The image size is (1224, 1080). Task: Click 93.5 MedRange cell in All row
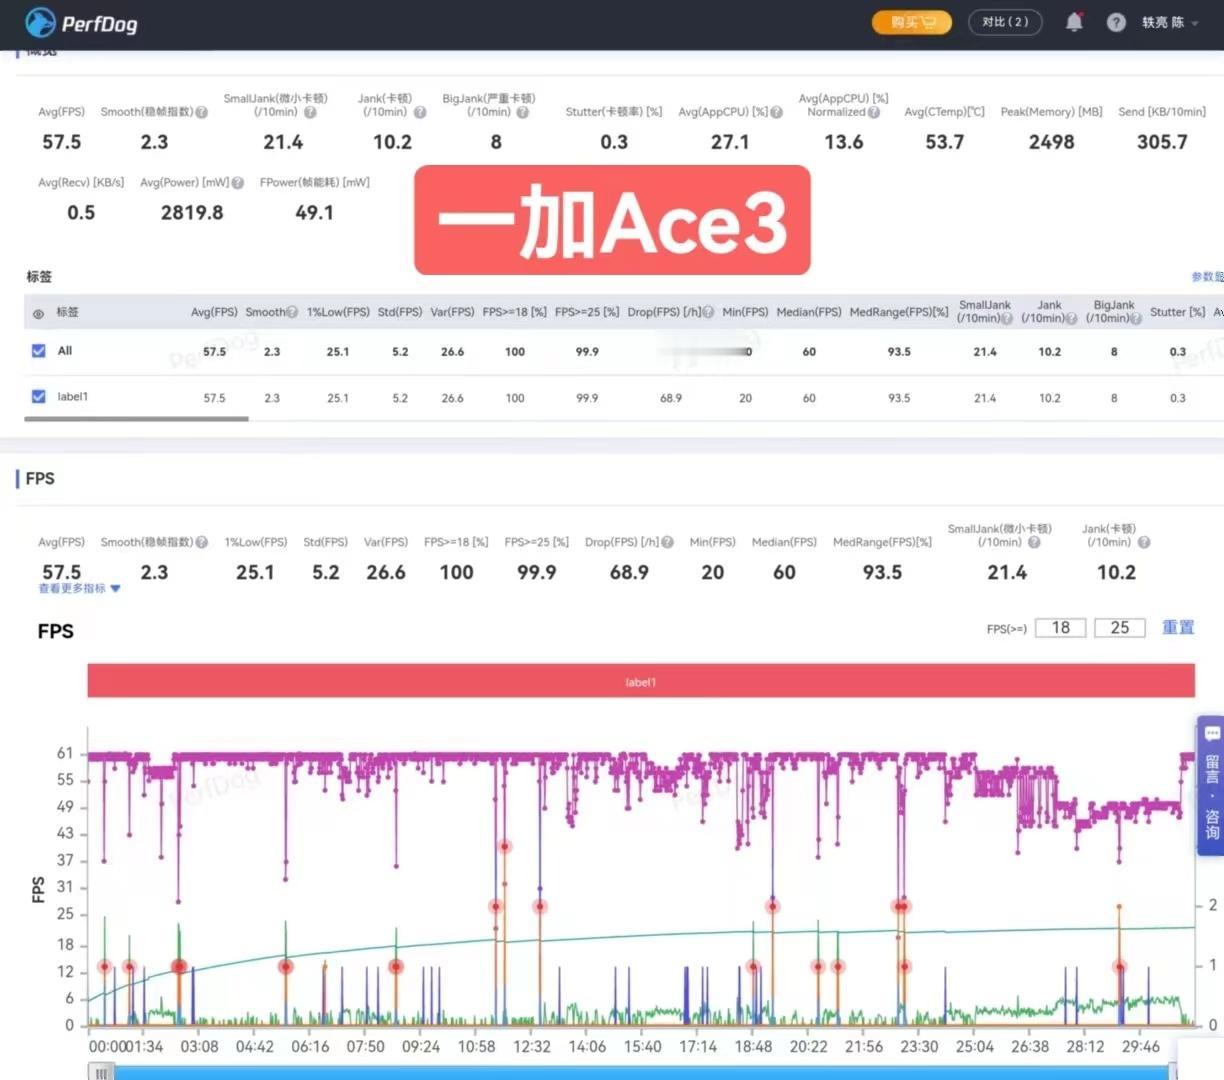(x=899, y=352)
